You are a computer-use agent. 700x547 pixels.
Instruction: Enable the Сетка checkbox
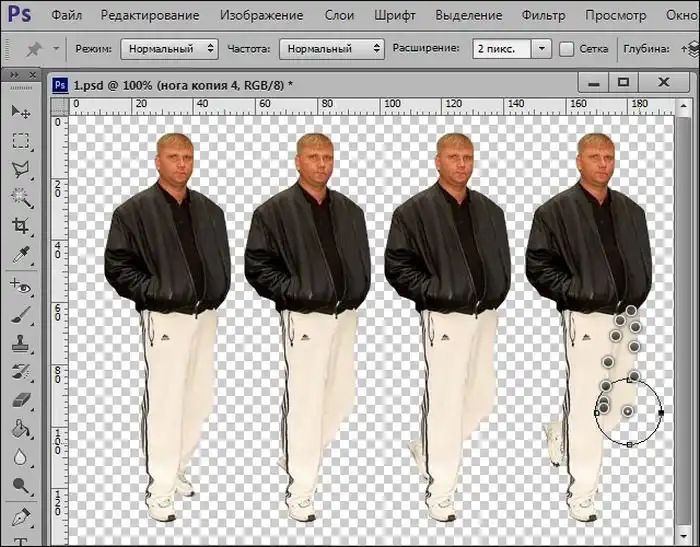point(567,48)
